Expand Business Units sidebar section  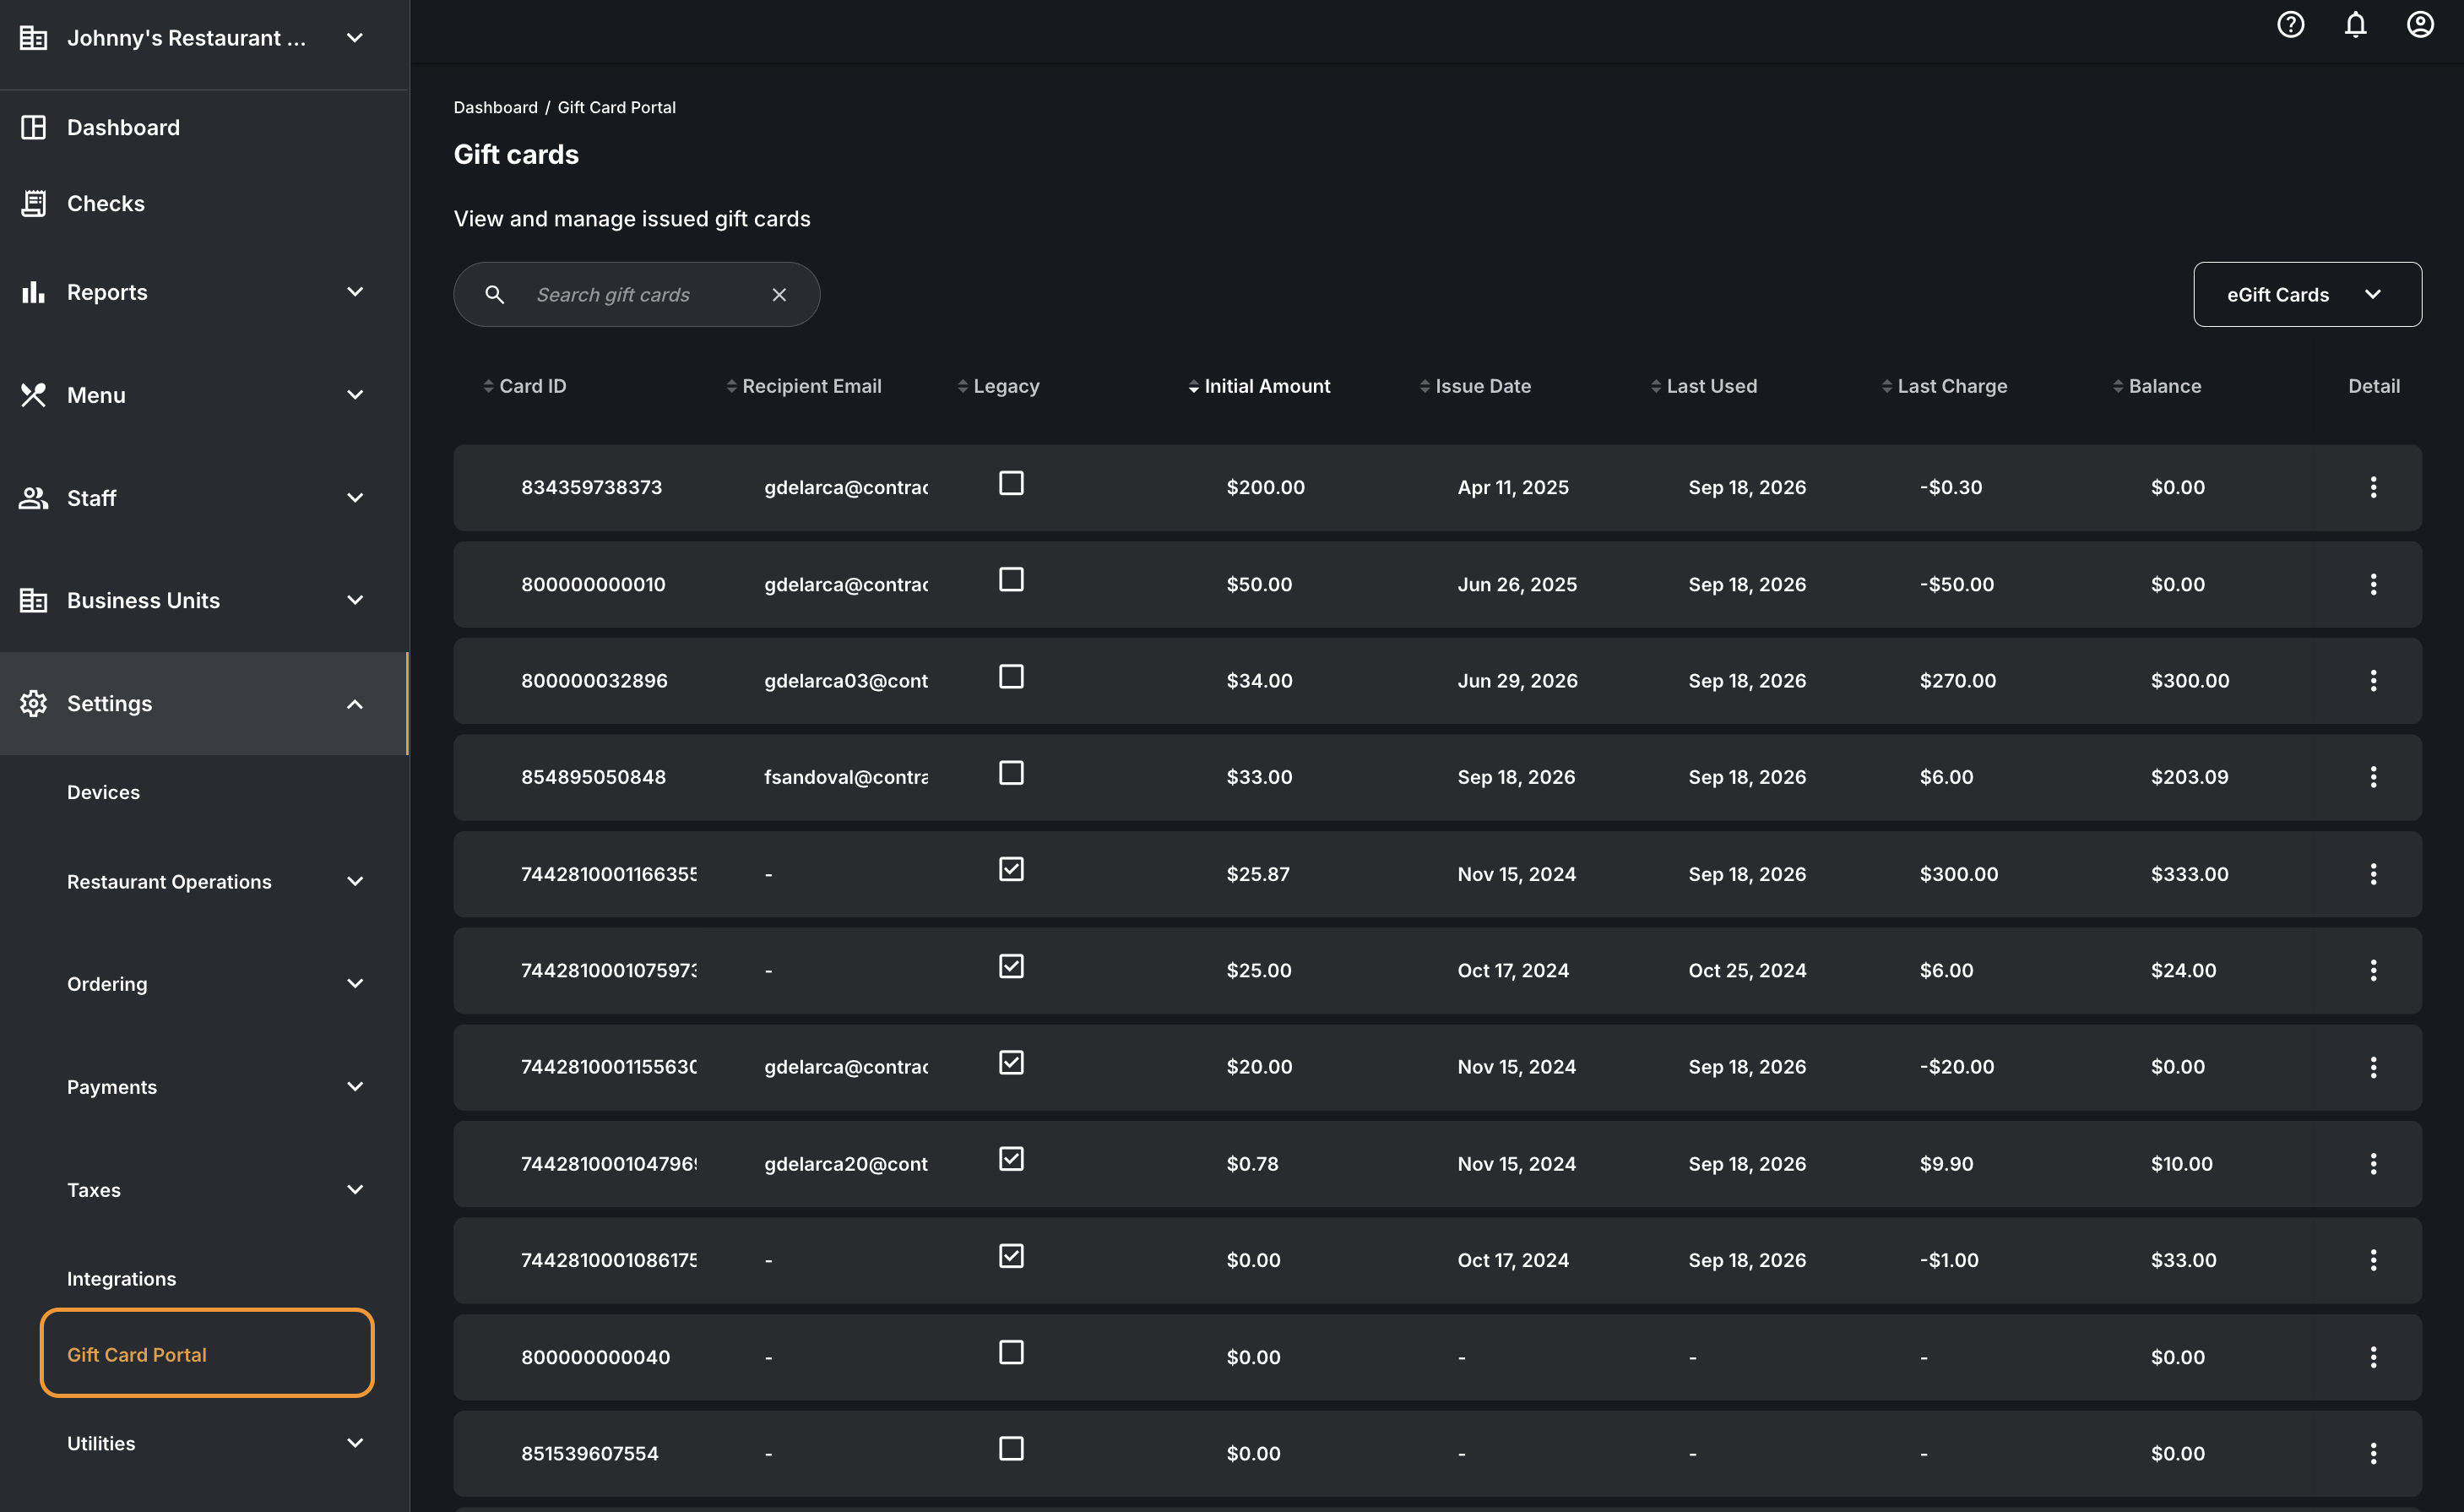tap(204, 600)
